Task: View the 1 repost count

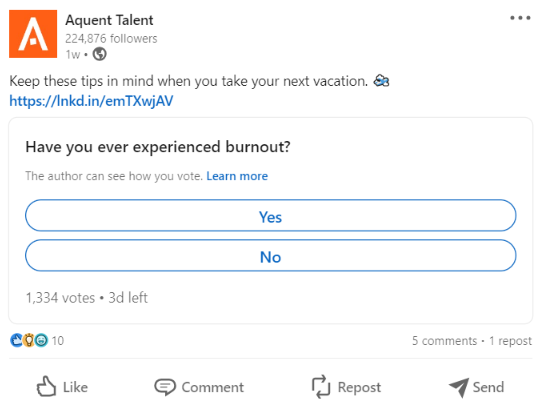Action: [511, 341]
